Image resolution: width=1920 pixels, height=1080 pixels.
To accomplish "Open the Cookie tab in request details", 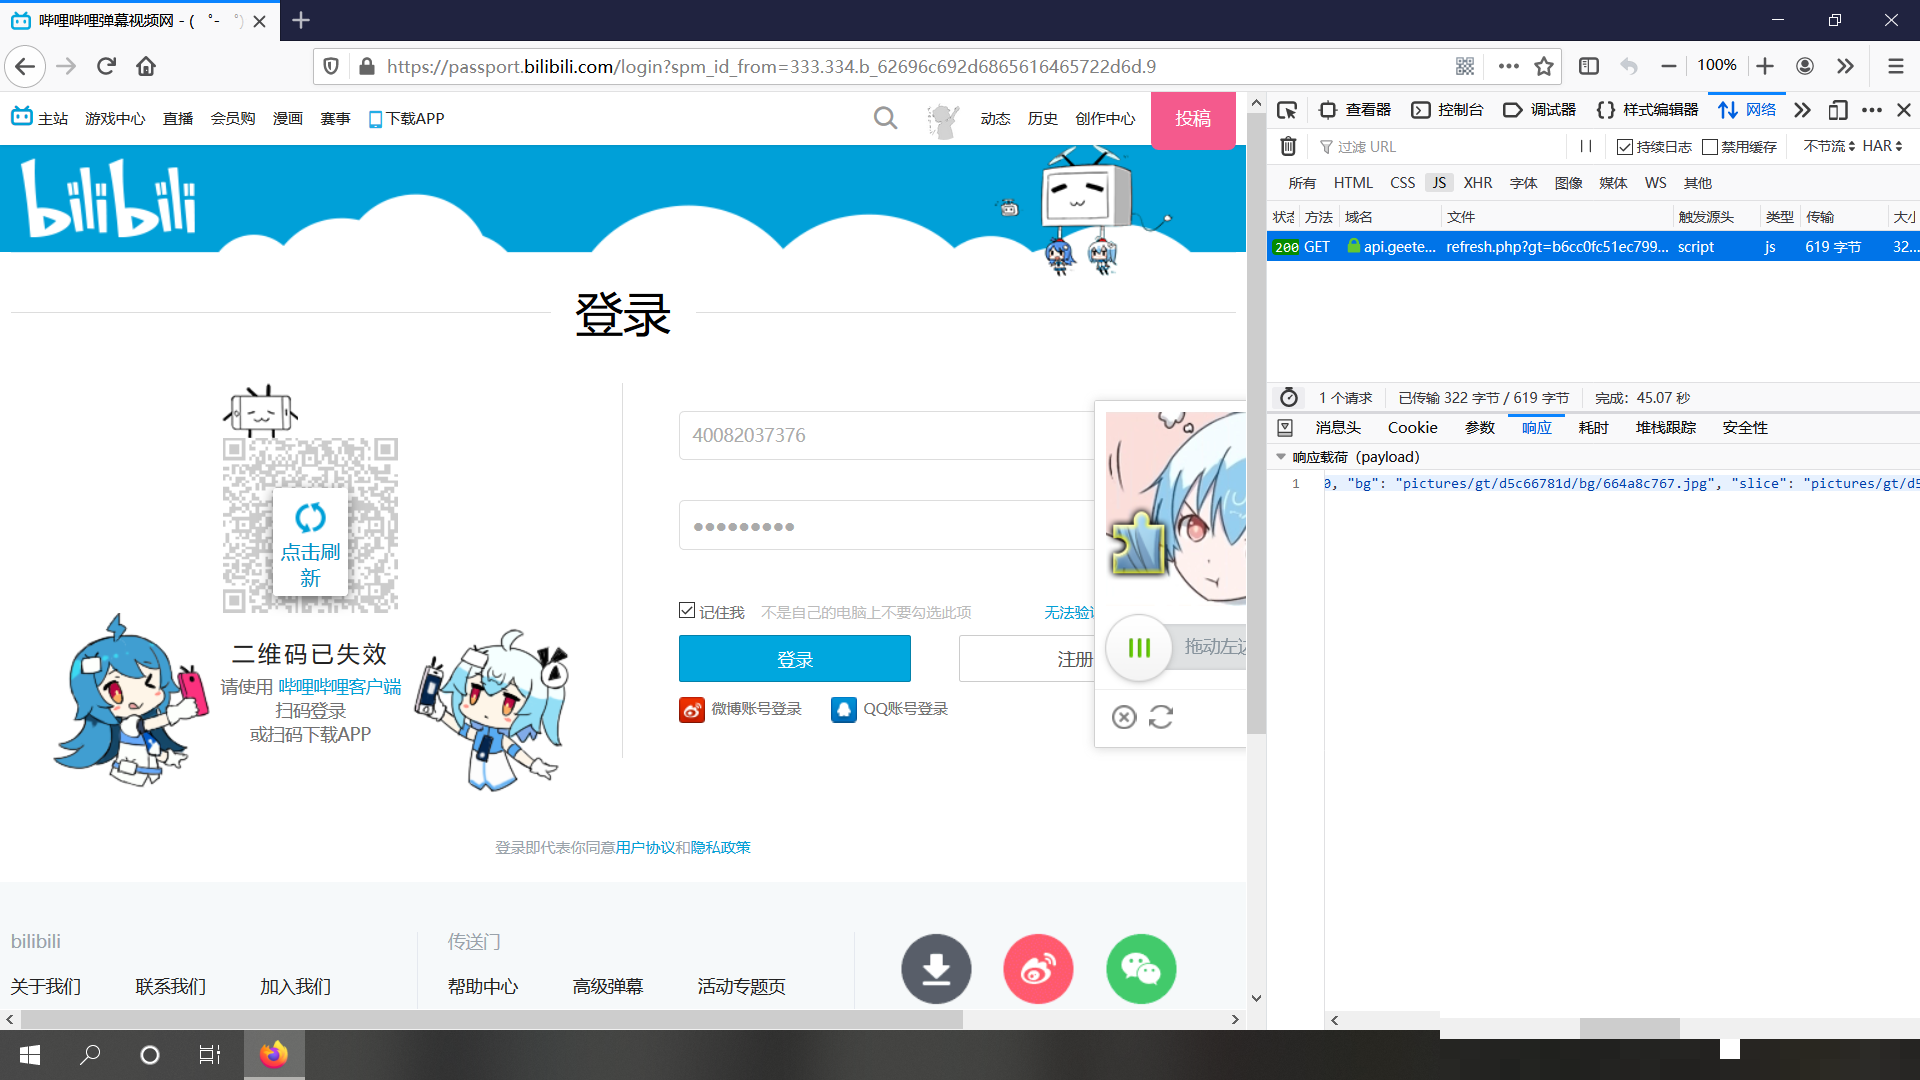I will [1412, 428].
